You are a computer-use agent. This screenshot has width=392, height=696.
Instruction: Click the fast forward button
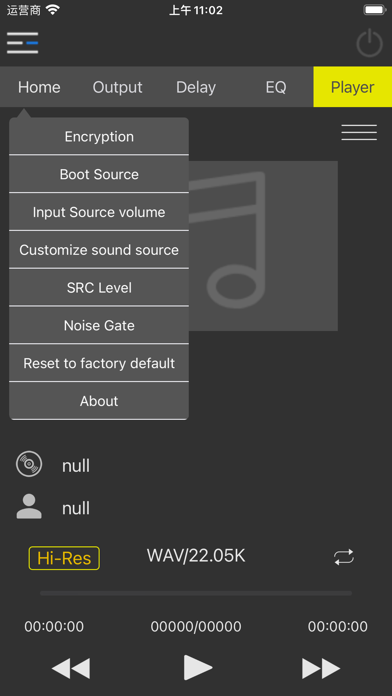321,668
